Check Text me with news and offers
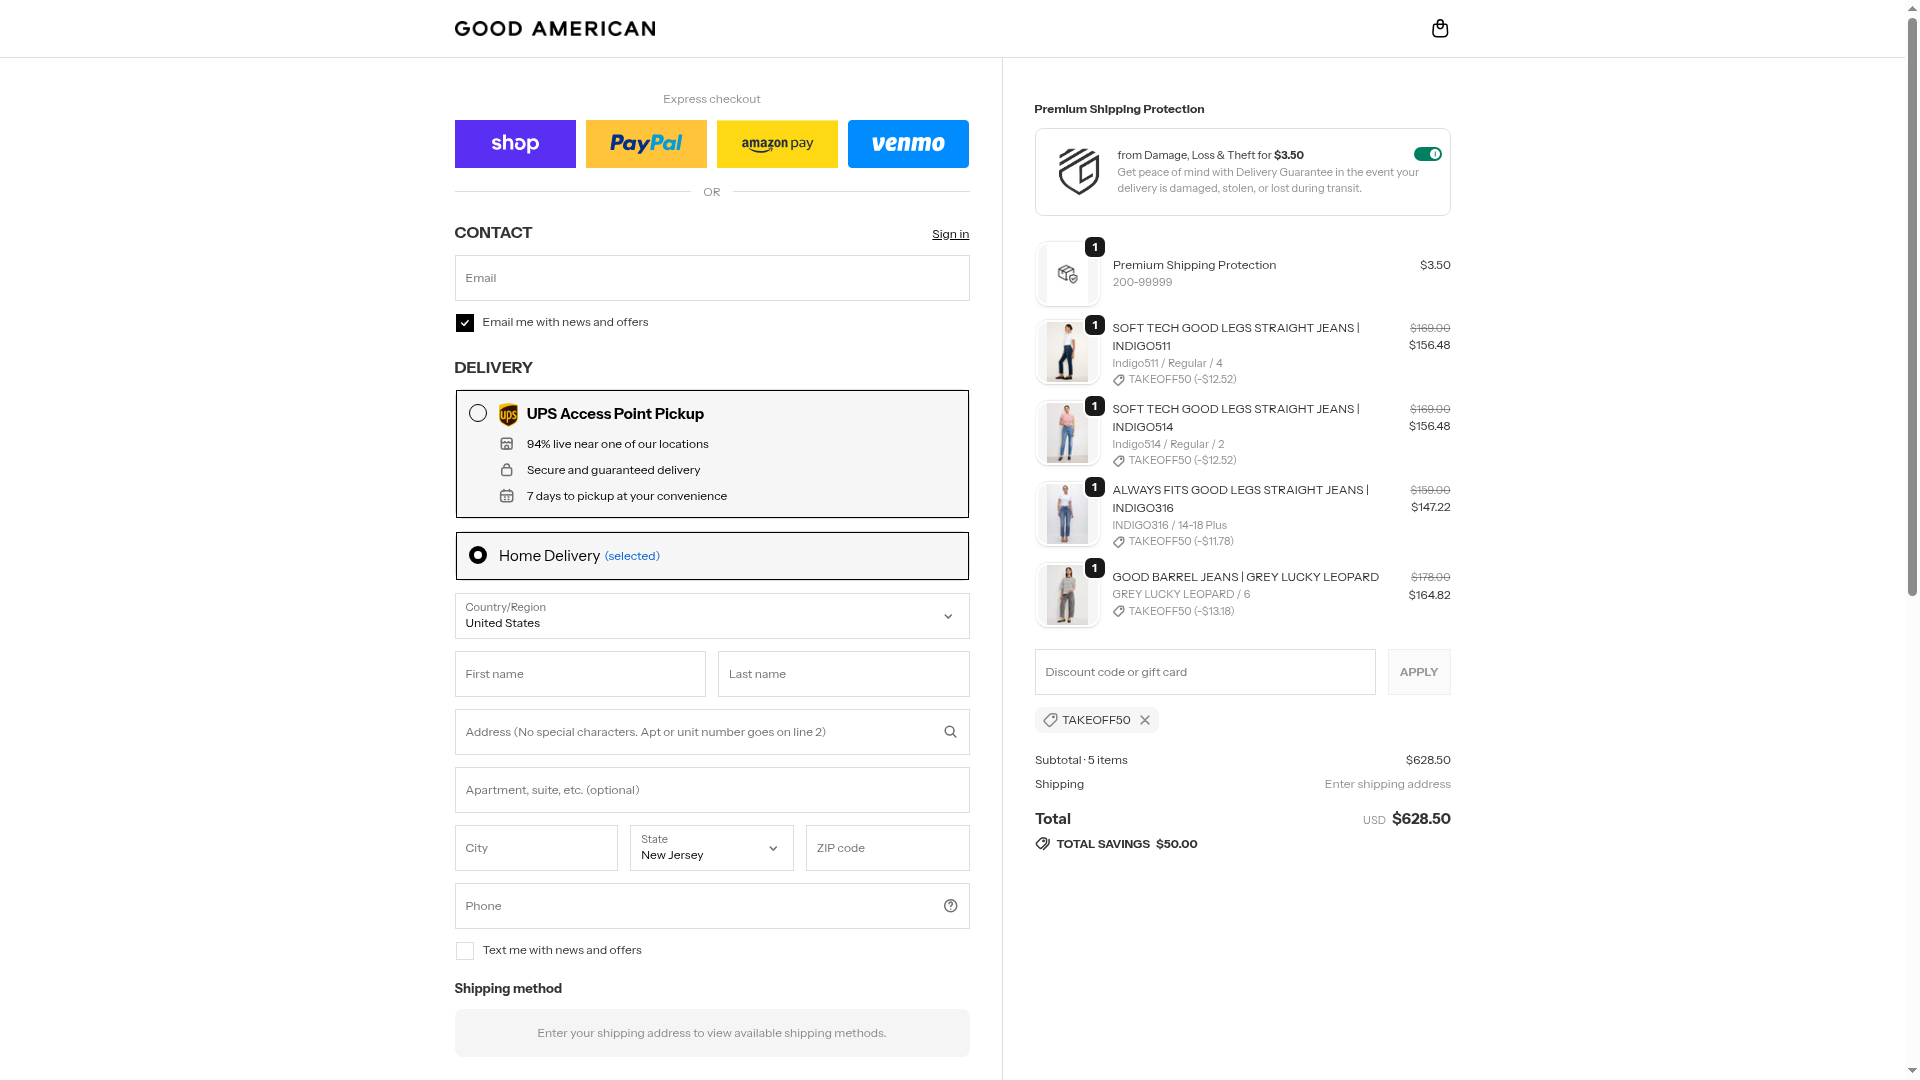 coord(465,951)
